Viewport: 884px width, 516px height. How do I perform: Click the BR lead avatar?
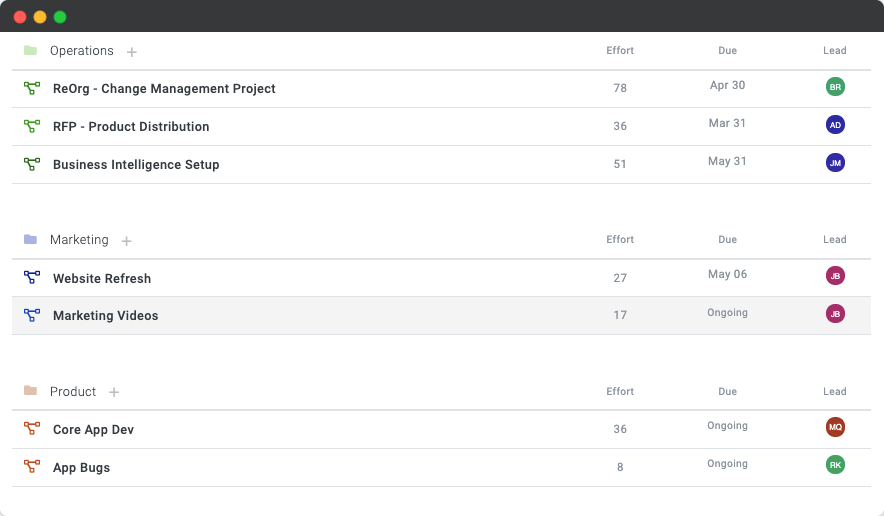[835, 87]
